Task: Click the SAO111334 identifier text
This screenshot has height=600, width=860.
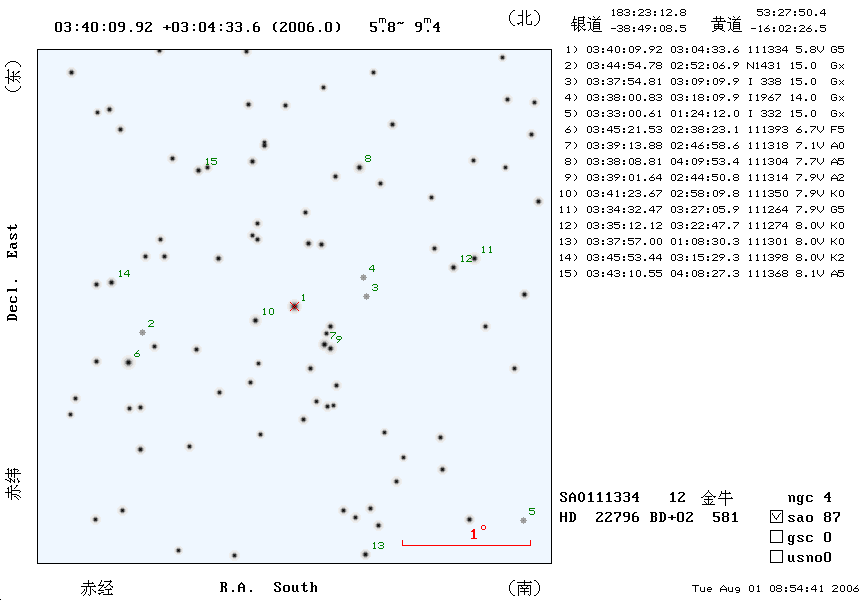Action: [599, 497]
